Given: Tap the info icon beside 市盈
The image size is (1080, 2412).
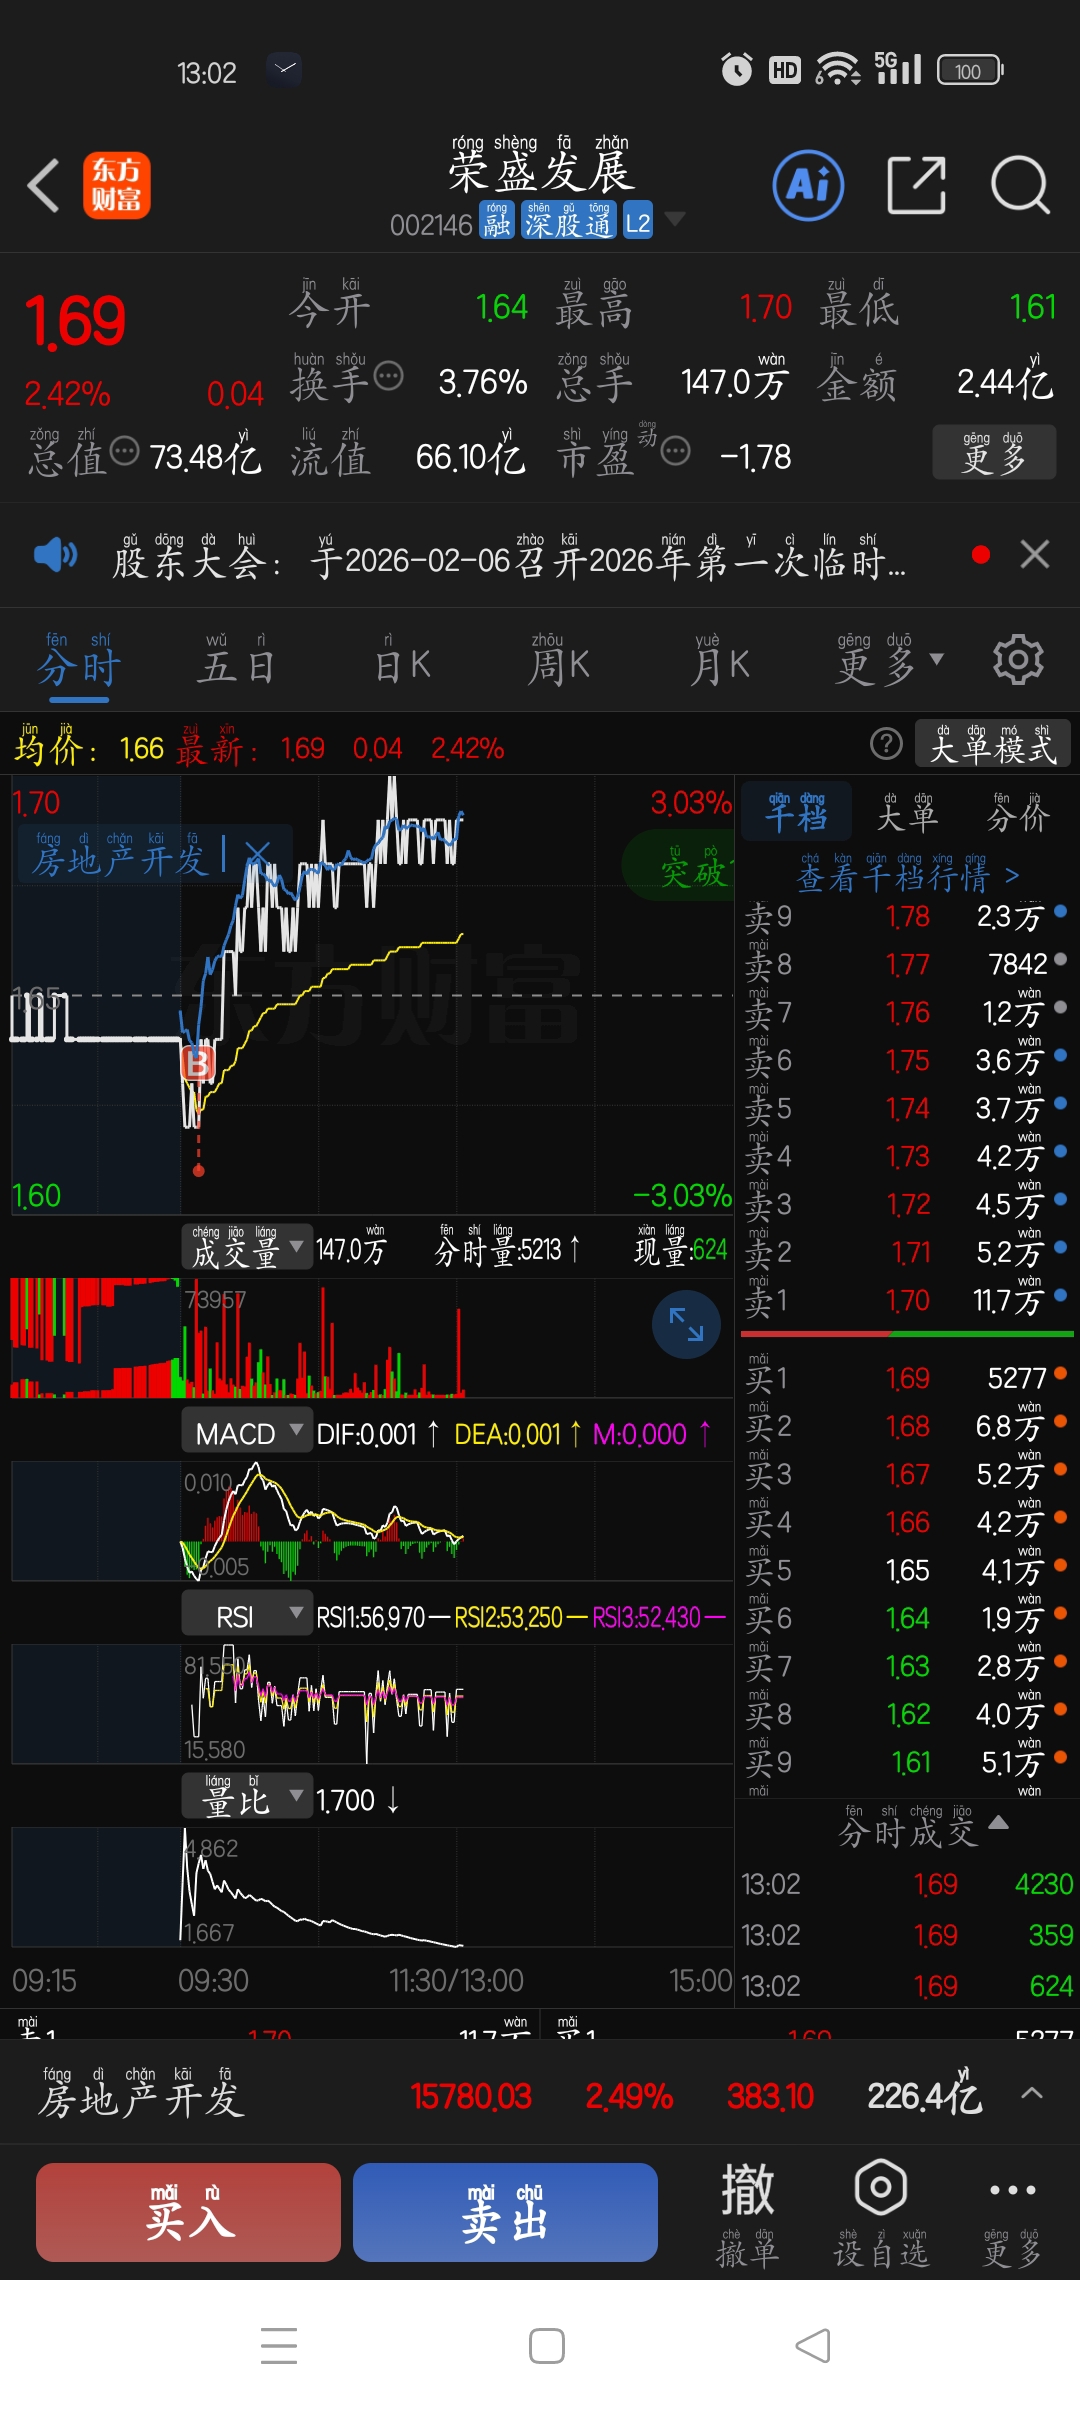Looking at the screenshot, I should point(676,451).
